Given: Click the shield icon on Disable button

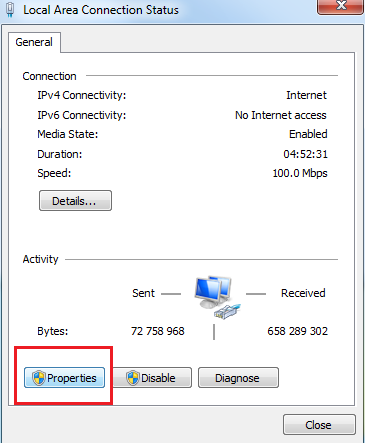Looking at the screenshot, I should click(x=133, y=378).
